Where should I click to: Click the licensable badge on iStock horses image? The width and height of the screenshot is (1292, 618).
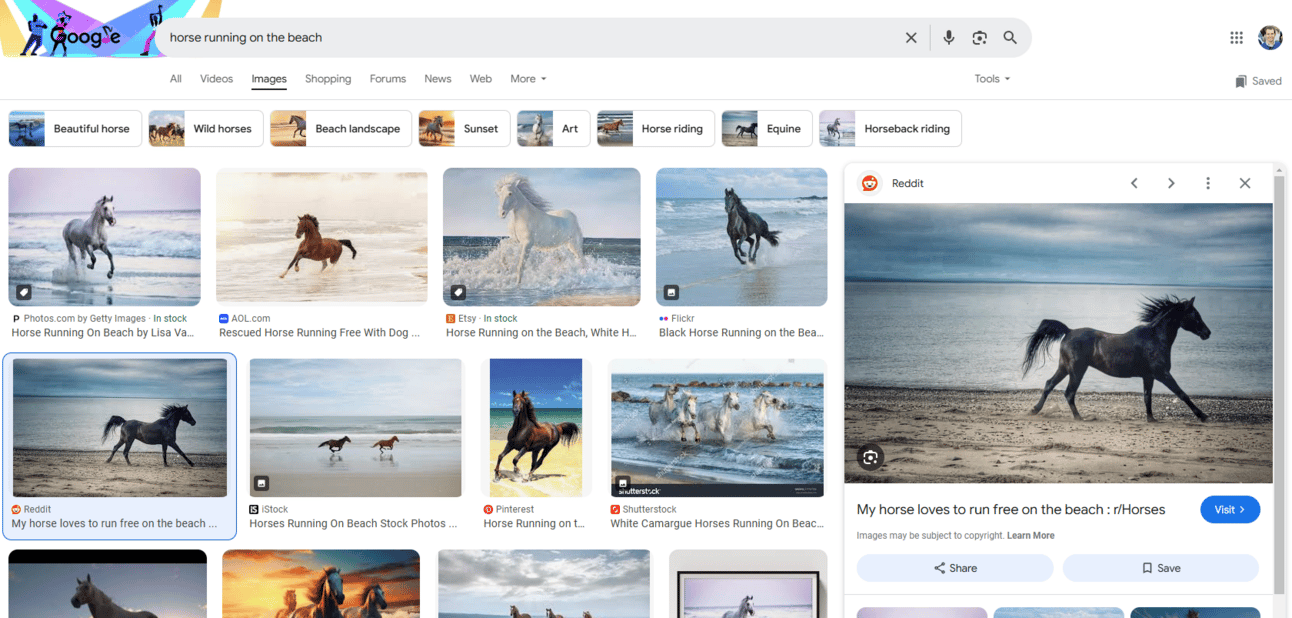coord(262,483)
